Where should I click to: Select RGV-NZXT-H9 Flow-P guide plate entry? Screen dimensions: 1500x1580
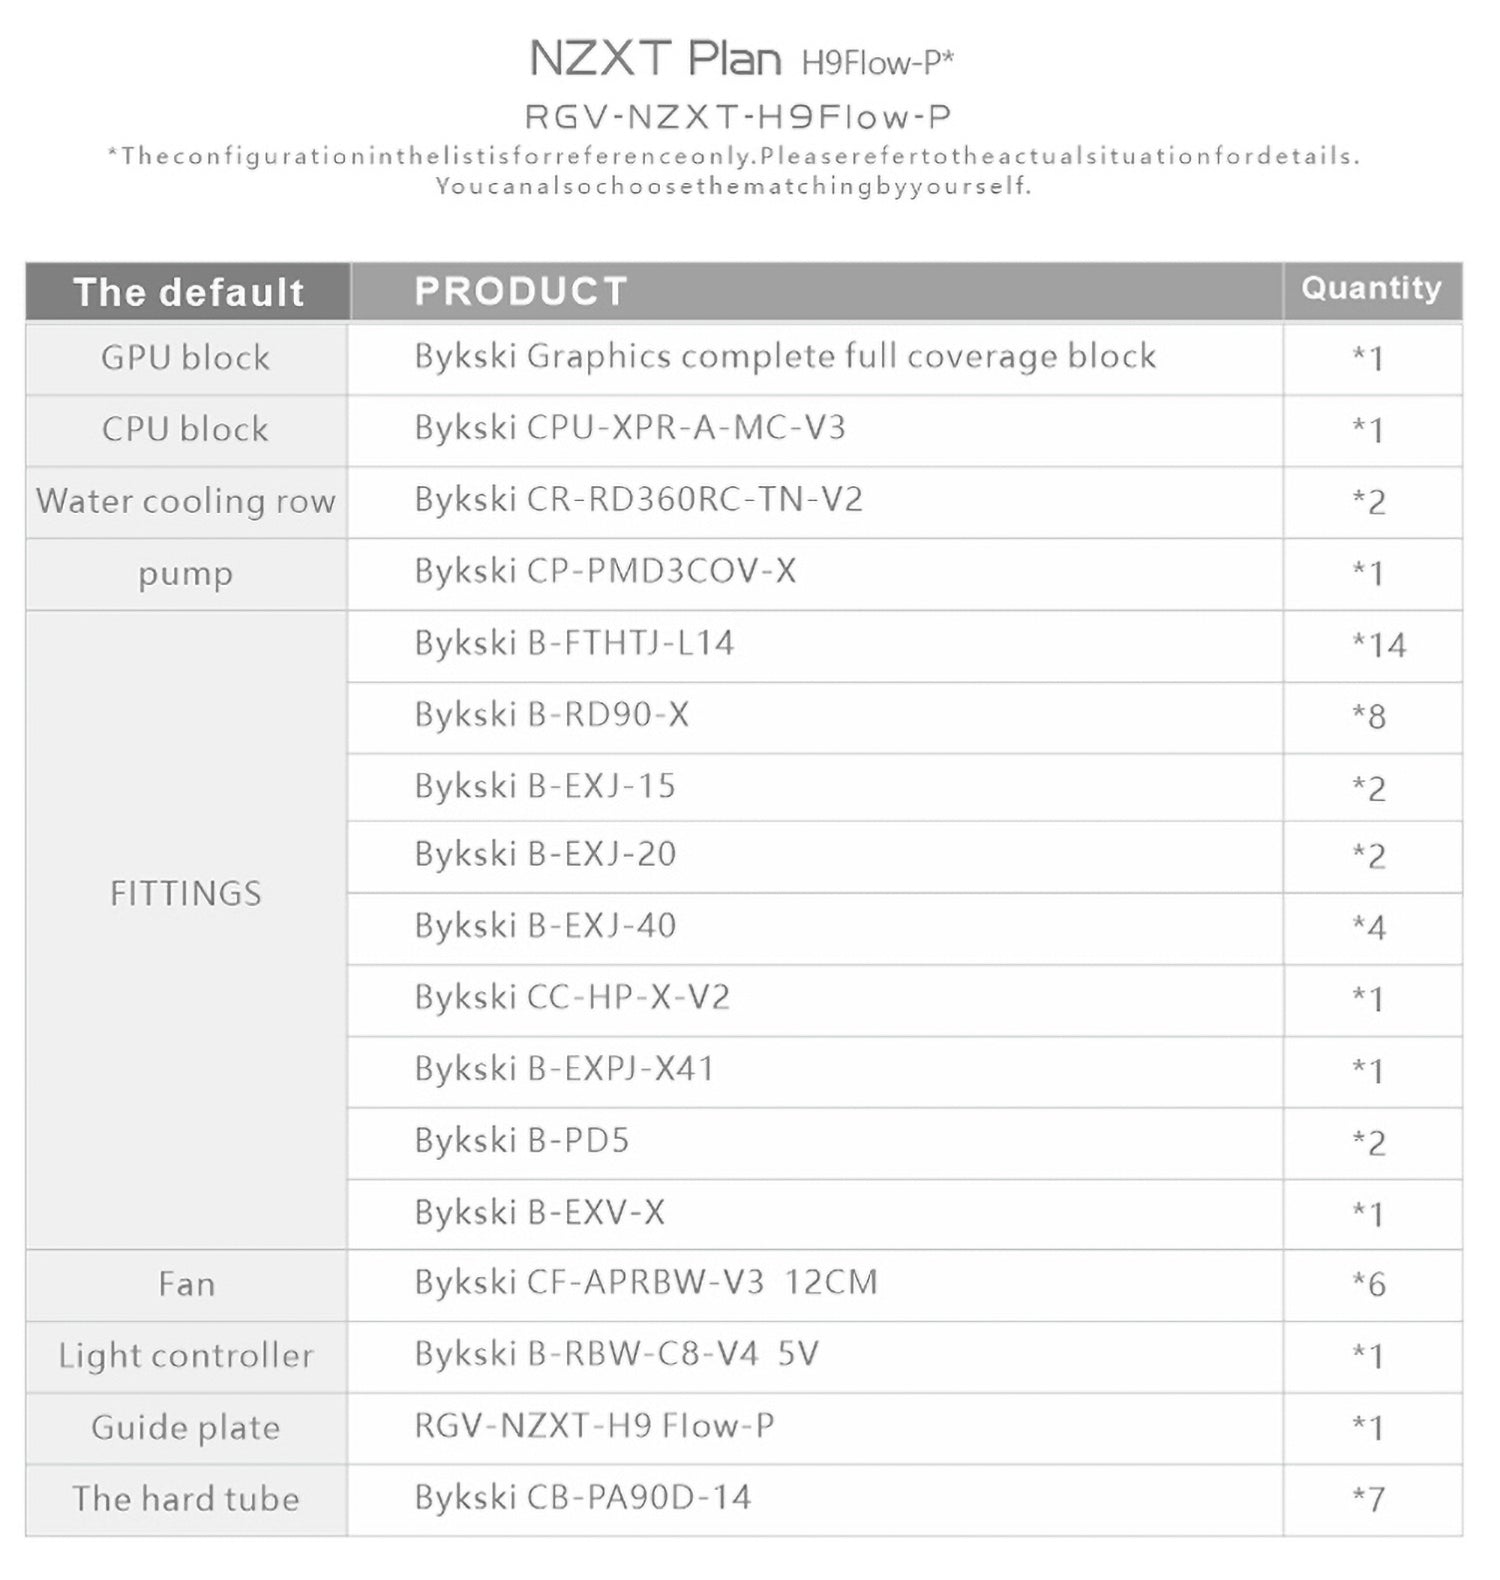594,1425
